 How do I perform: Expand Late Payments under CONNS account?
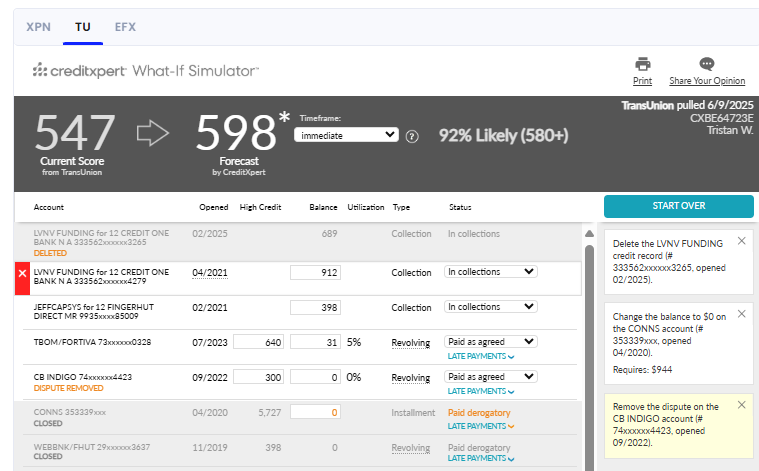[x=481, y=426]
